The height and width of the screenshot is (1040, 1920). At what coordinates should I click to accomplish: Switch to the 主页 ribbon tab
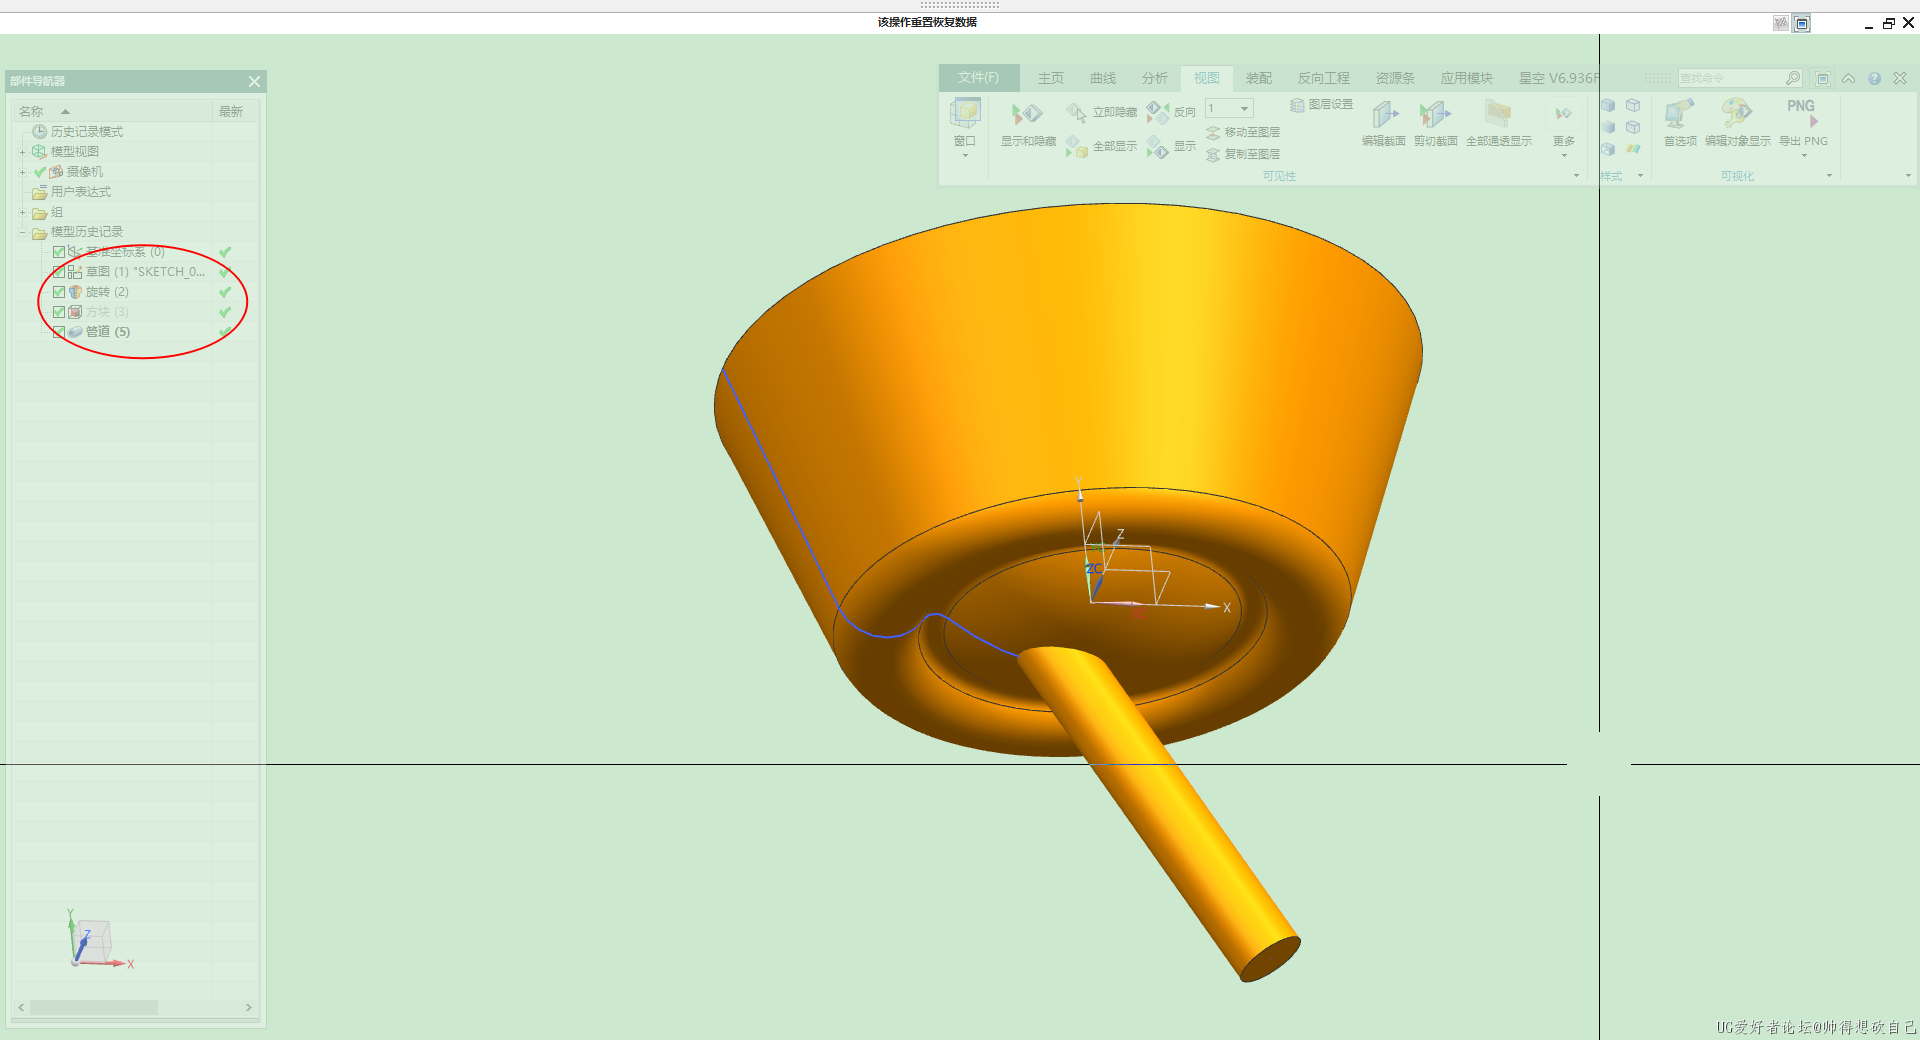click(x=1050, y=78)
